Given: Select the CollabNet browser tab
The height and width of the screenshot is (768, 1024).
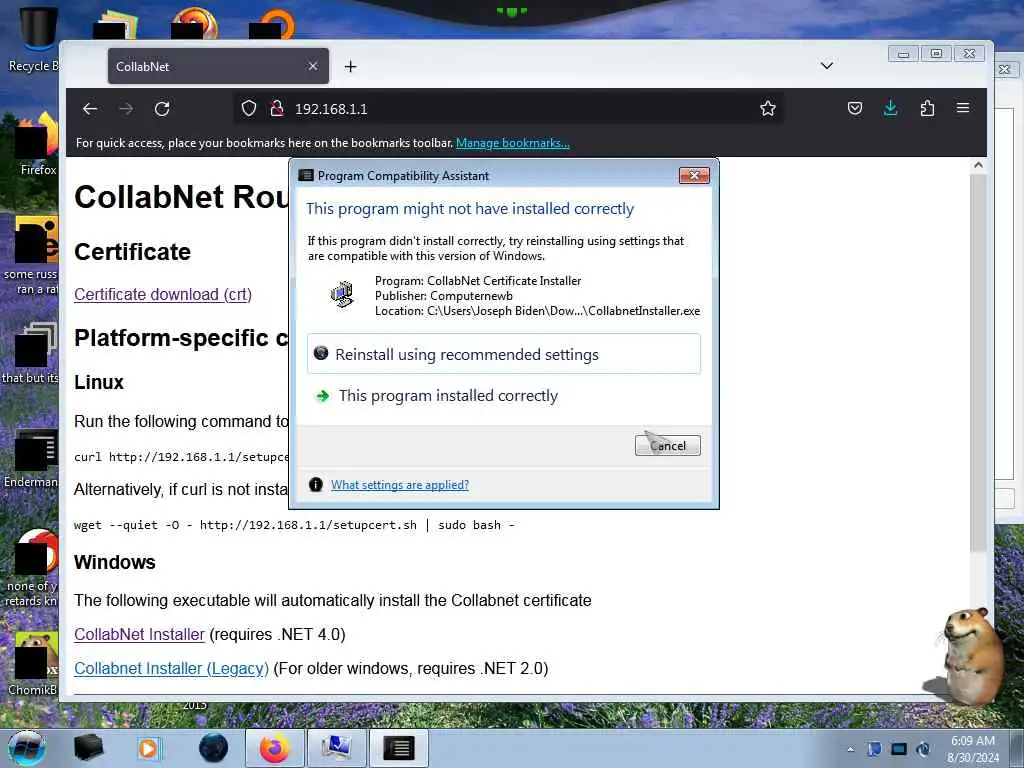Looking at the screenshot, I should (x=218, y=66).
